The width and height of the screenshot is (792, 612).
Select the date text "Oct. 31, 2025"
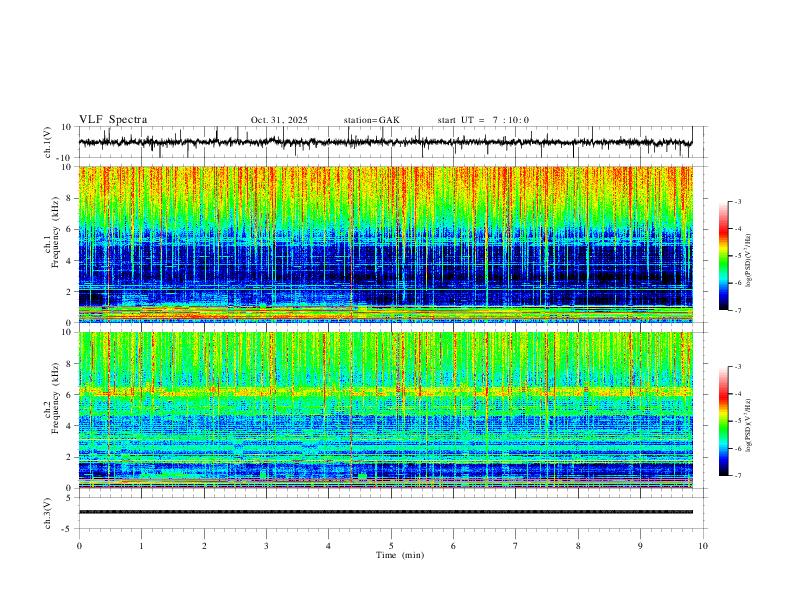click(279, 120)
